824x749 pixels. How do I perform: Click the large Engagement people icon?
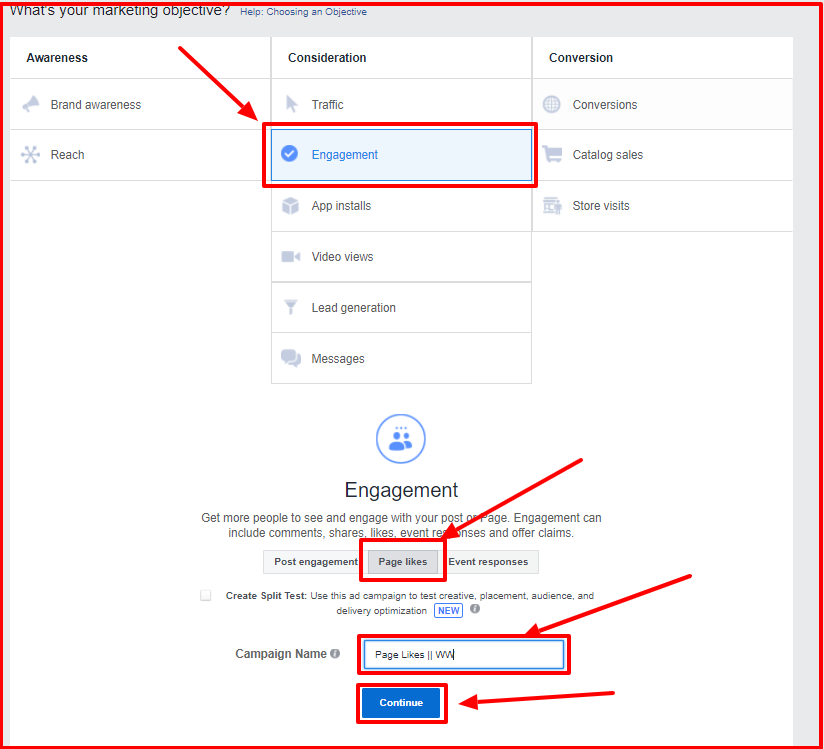400,439
